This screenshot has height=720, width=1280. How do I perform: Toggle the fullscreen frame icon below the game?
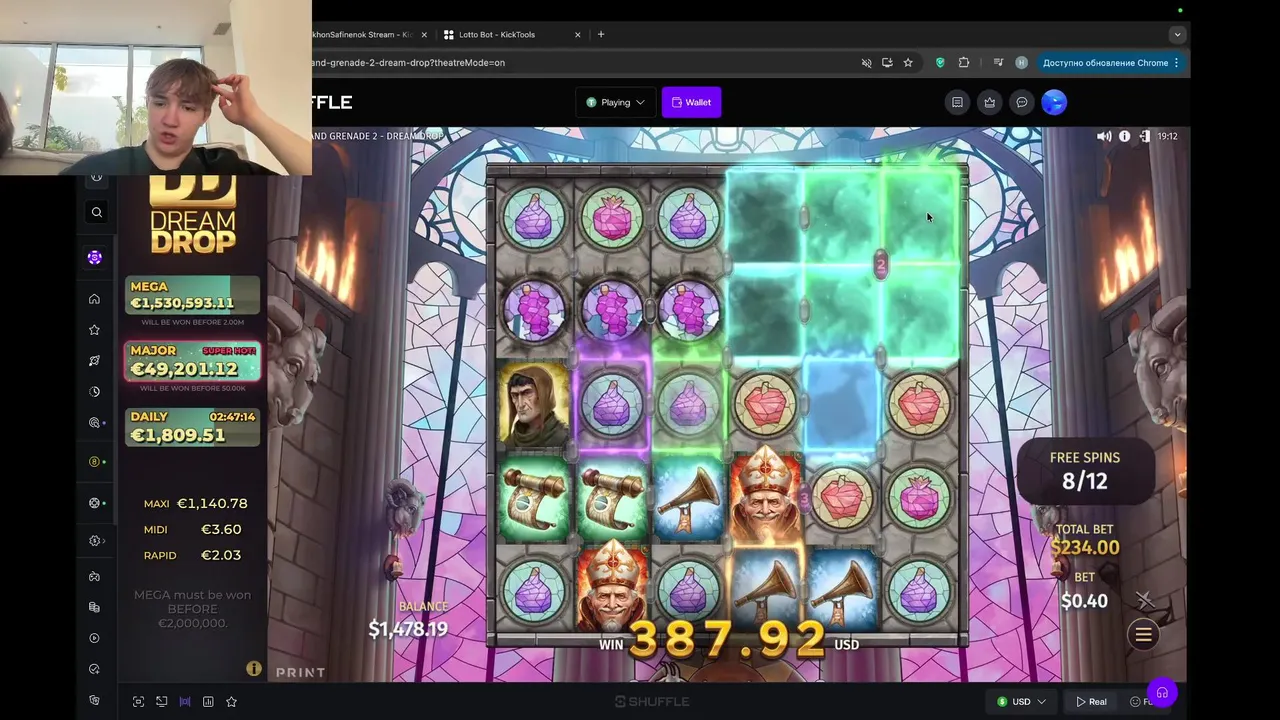click(x=138, y=702)
